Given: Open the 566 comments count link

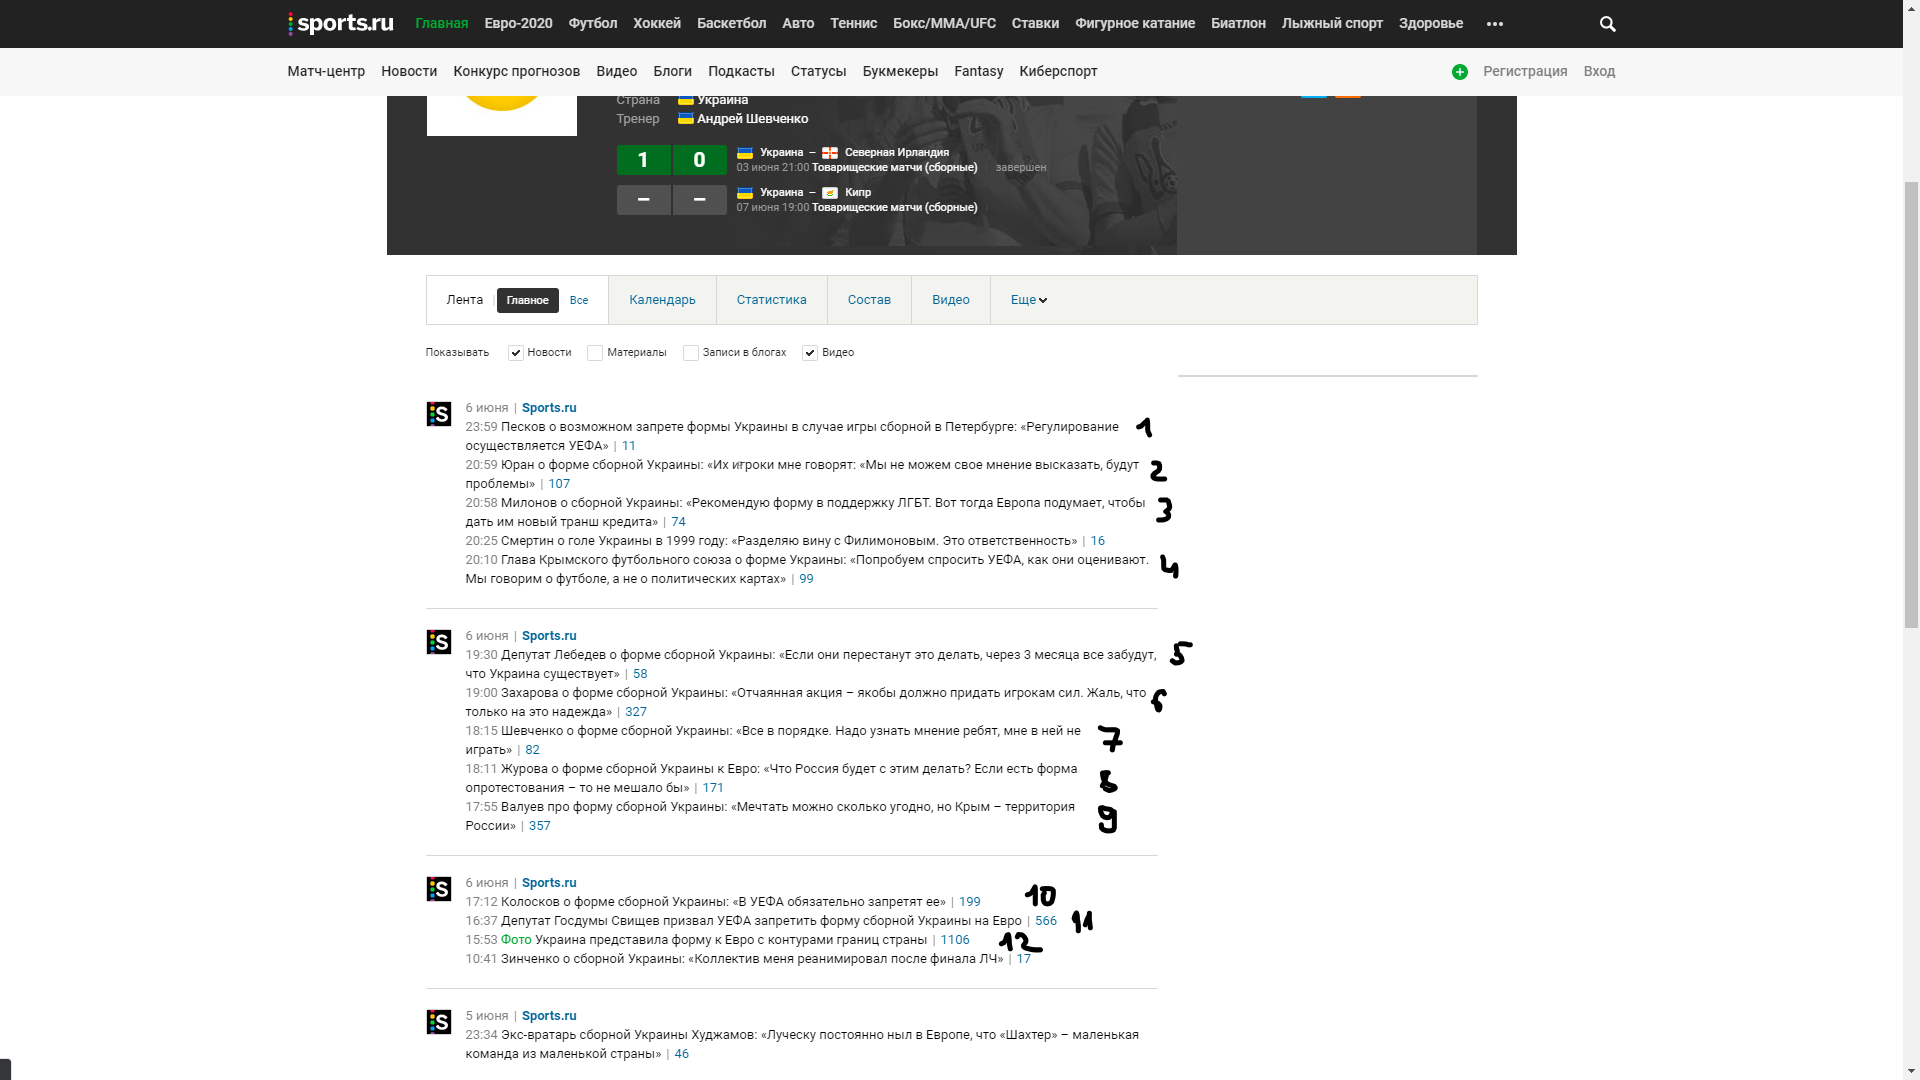Looking at the screenshot, I should 1046,921.
